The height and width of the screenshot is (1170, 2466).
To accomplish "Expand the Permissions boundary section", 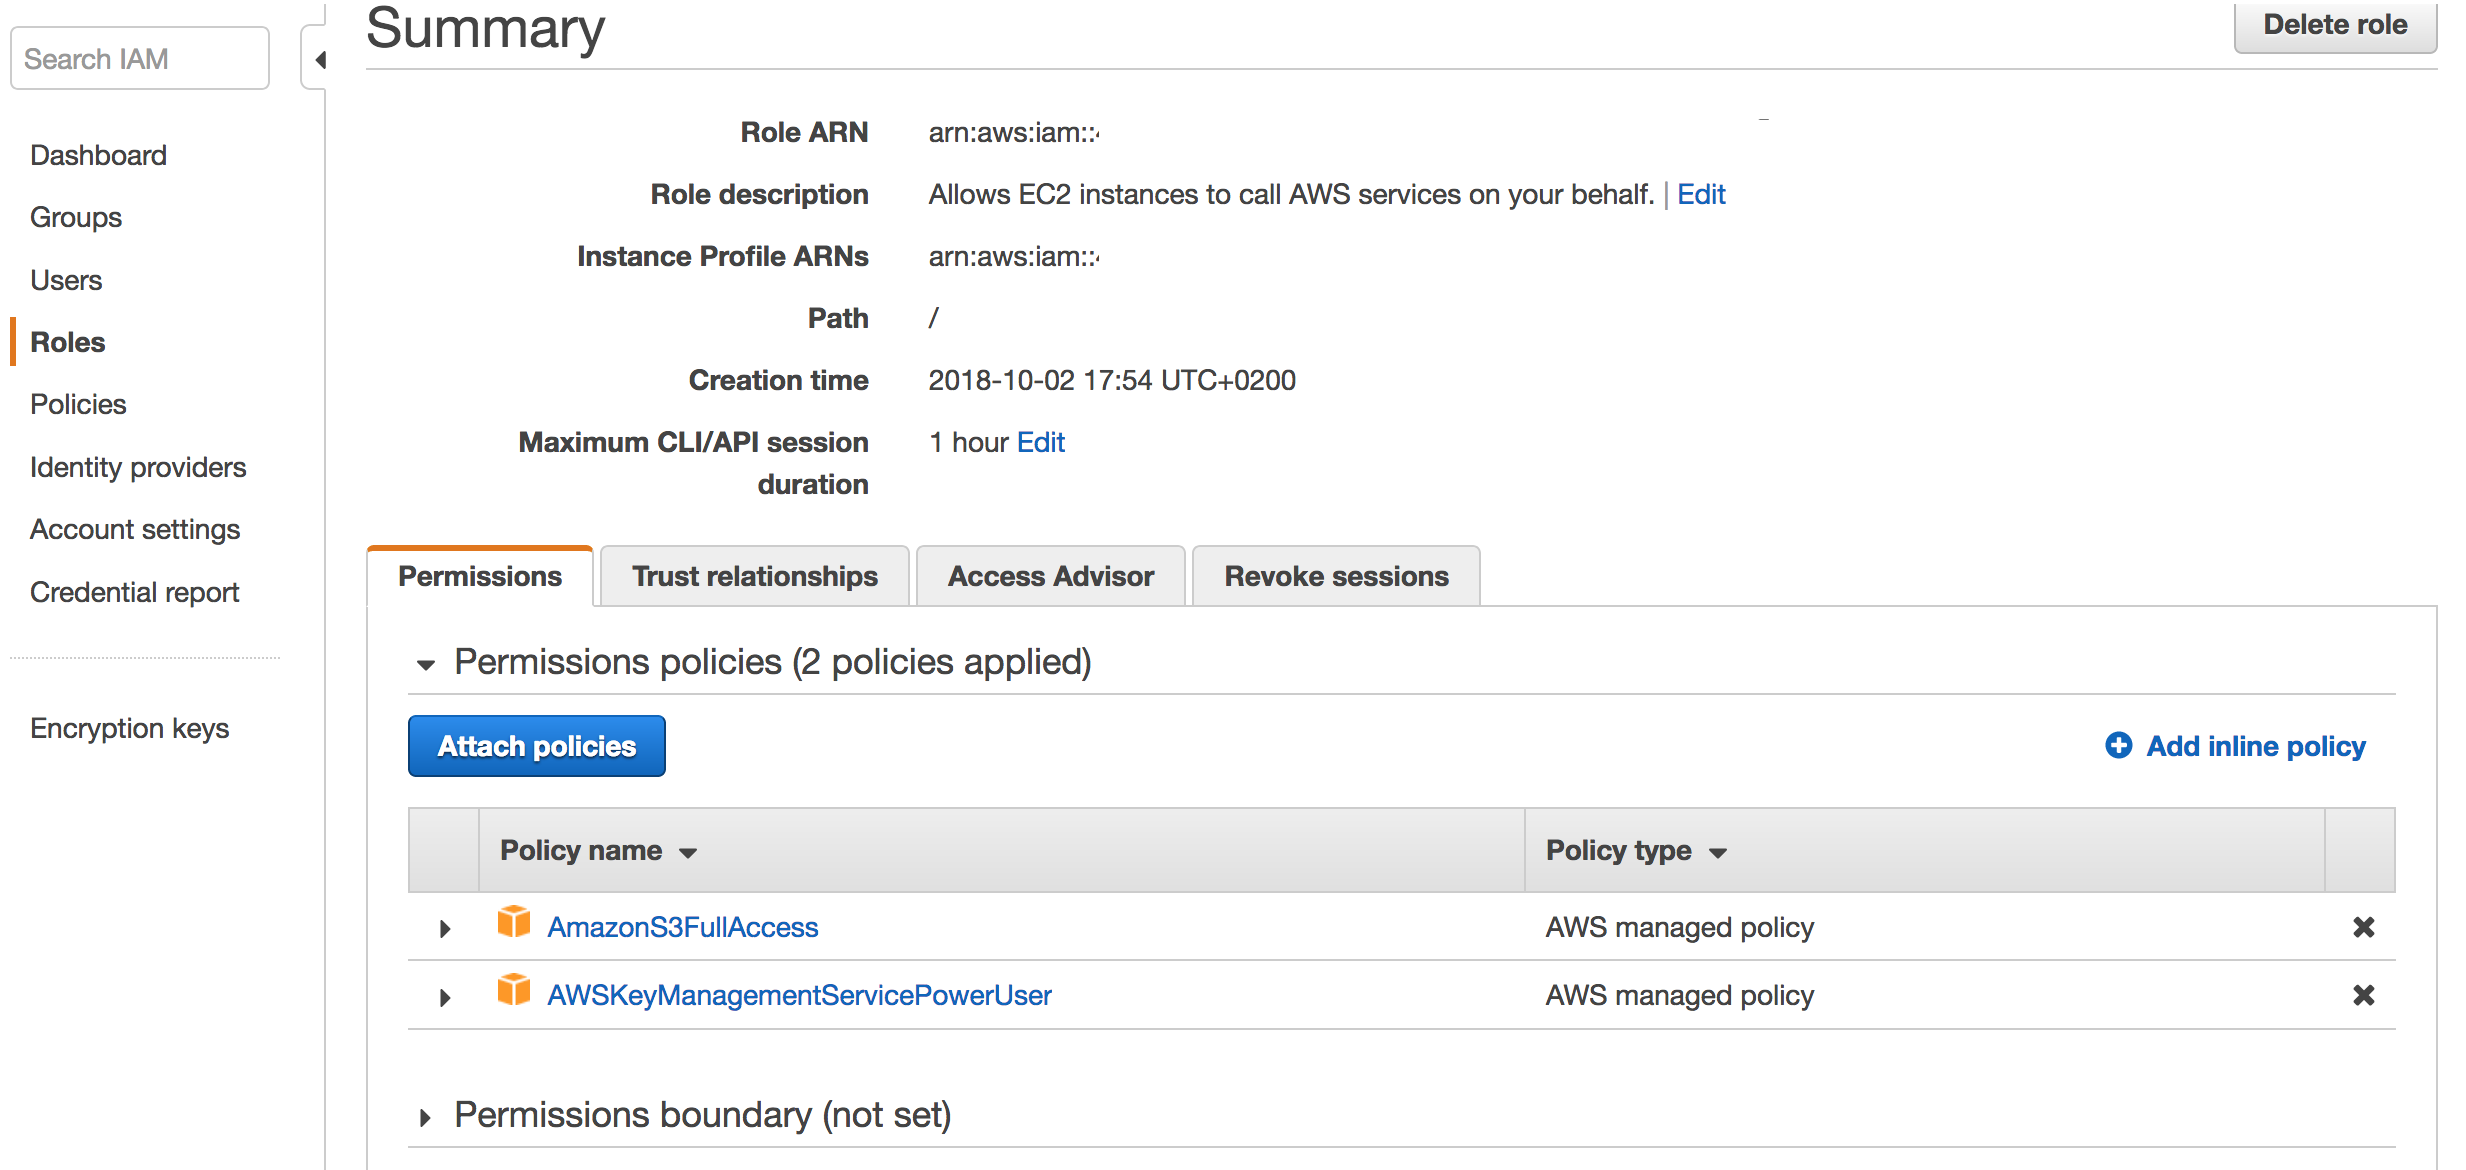I will tap(425, 1118).
